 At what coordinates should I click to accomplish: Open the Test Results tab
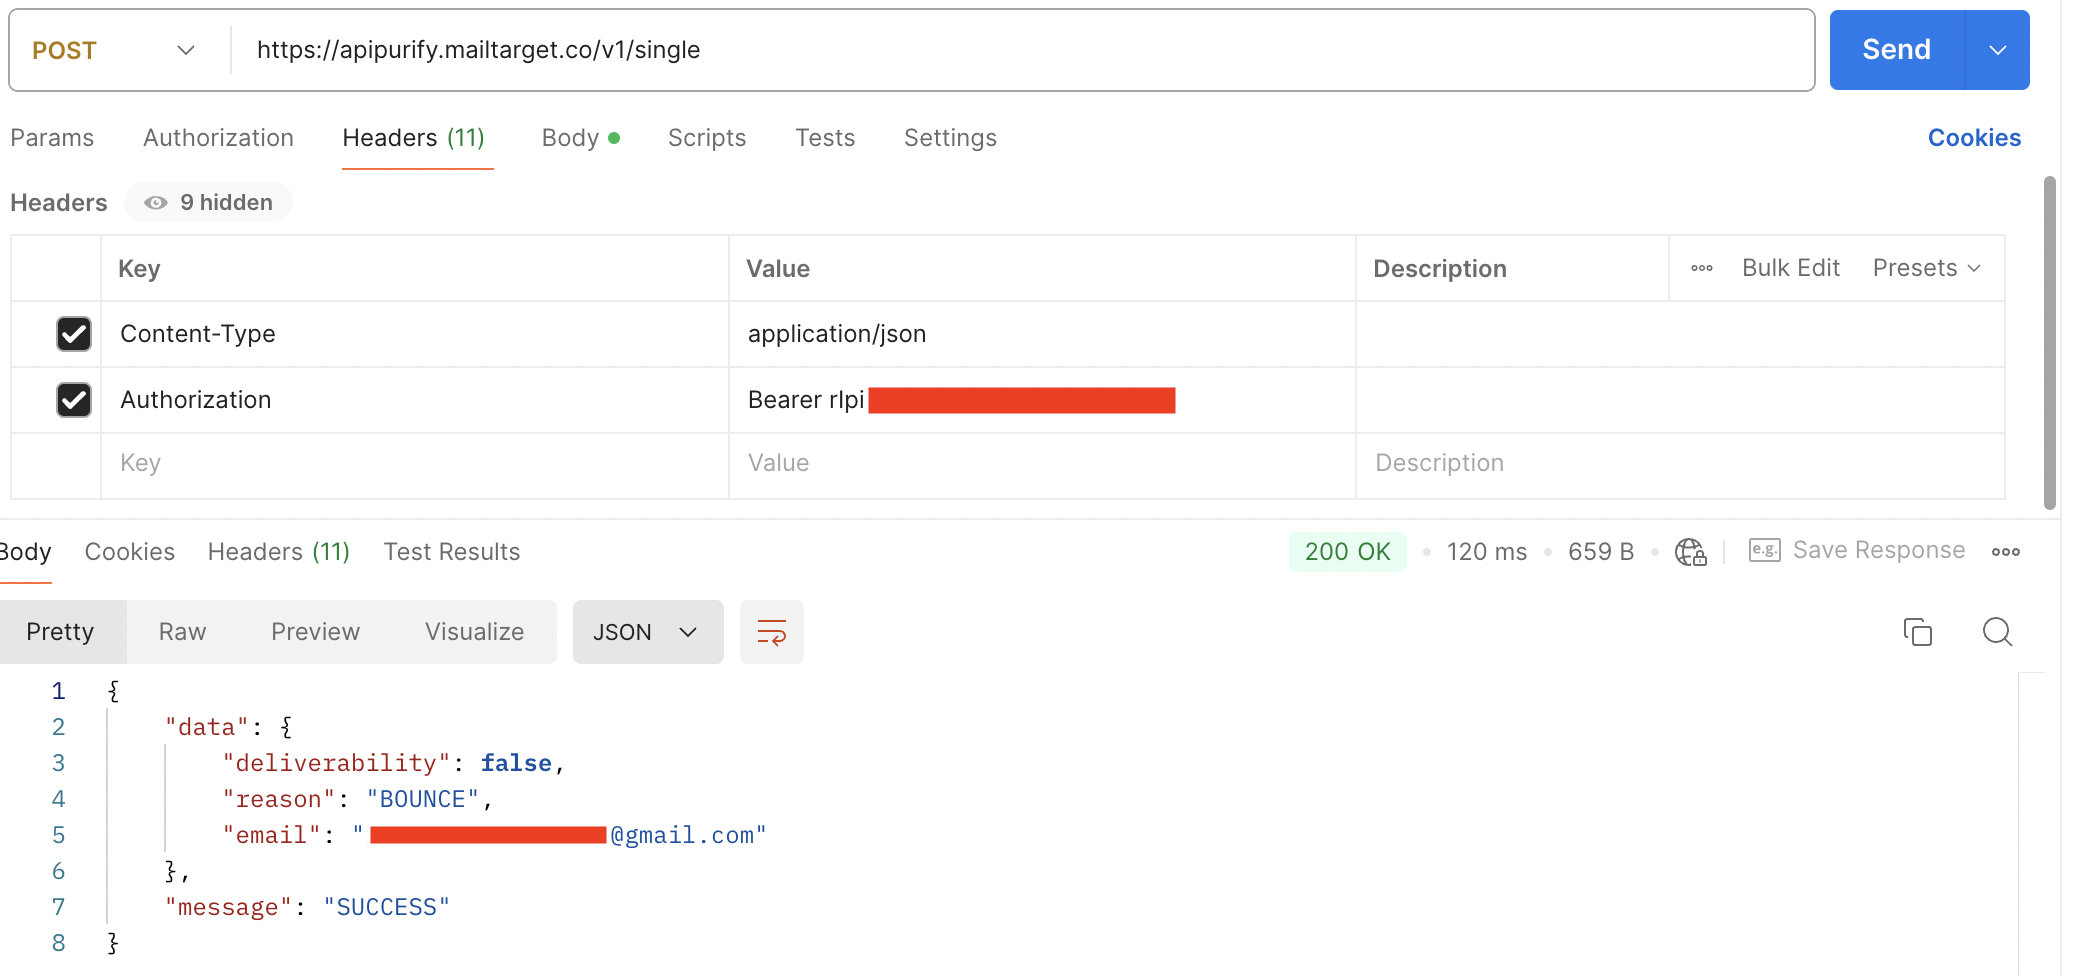point(452,552)
